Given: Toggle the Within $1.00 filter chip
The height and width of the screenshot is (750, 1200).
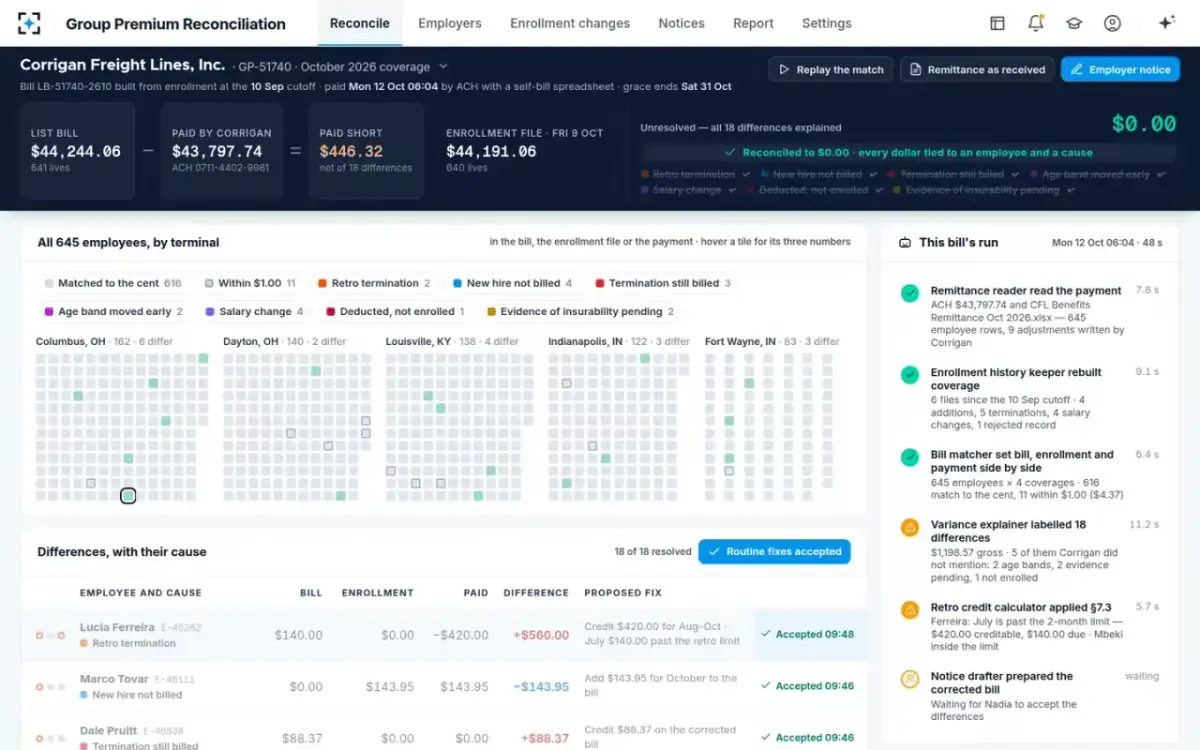Looking at the screenshot, I should 250,283.
